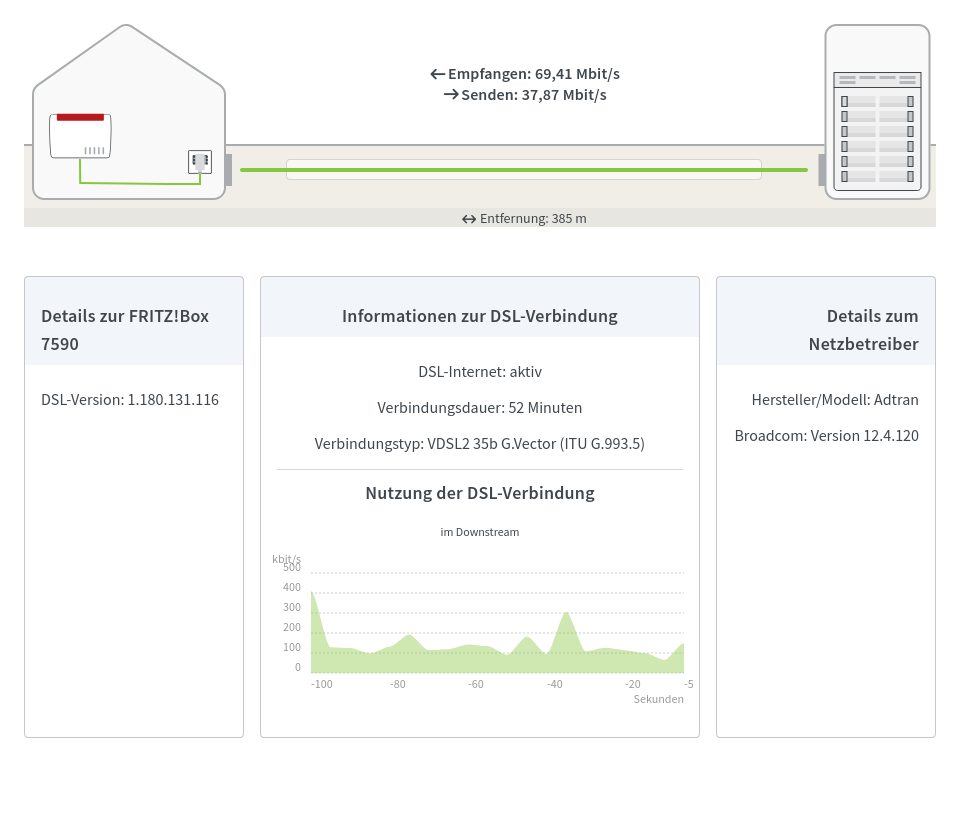The width and height of the screenshot is (960, 826).
Task: Click the Nutzung der DSL-Verbindung heading
Action: point(480,493)
